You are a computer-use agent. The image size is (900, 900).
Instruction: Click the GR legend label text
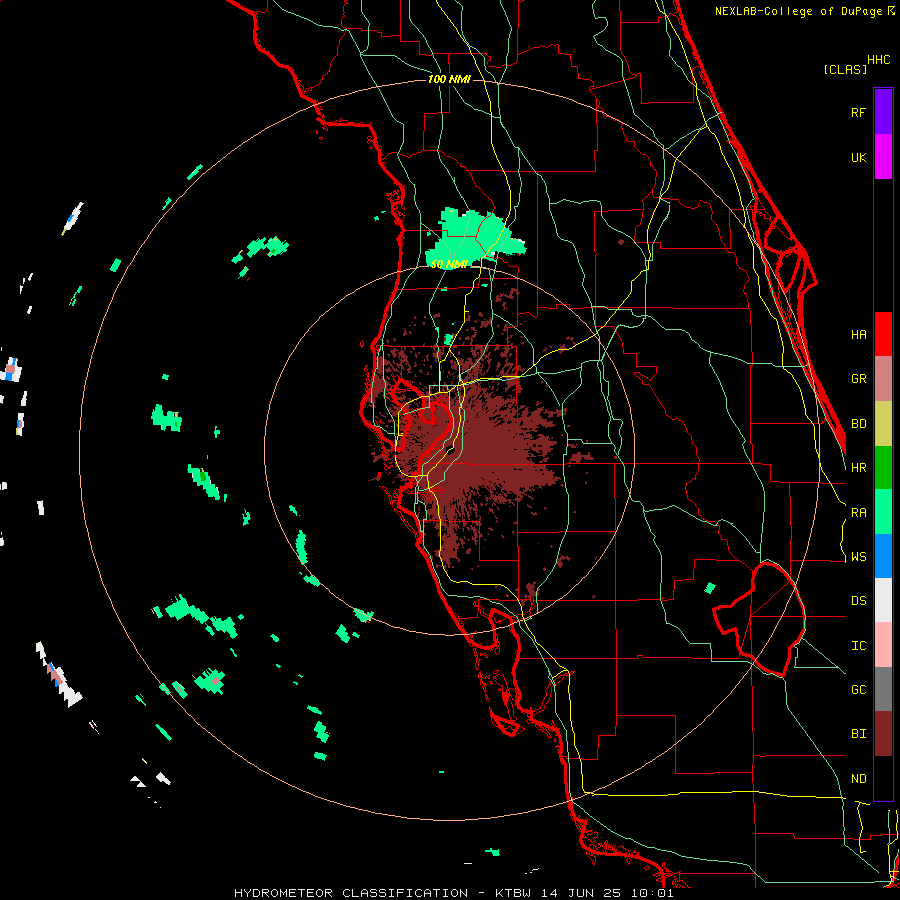[858, 379]
